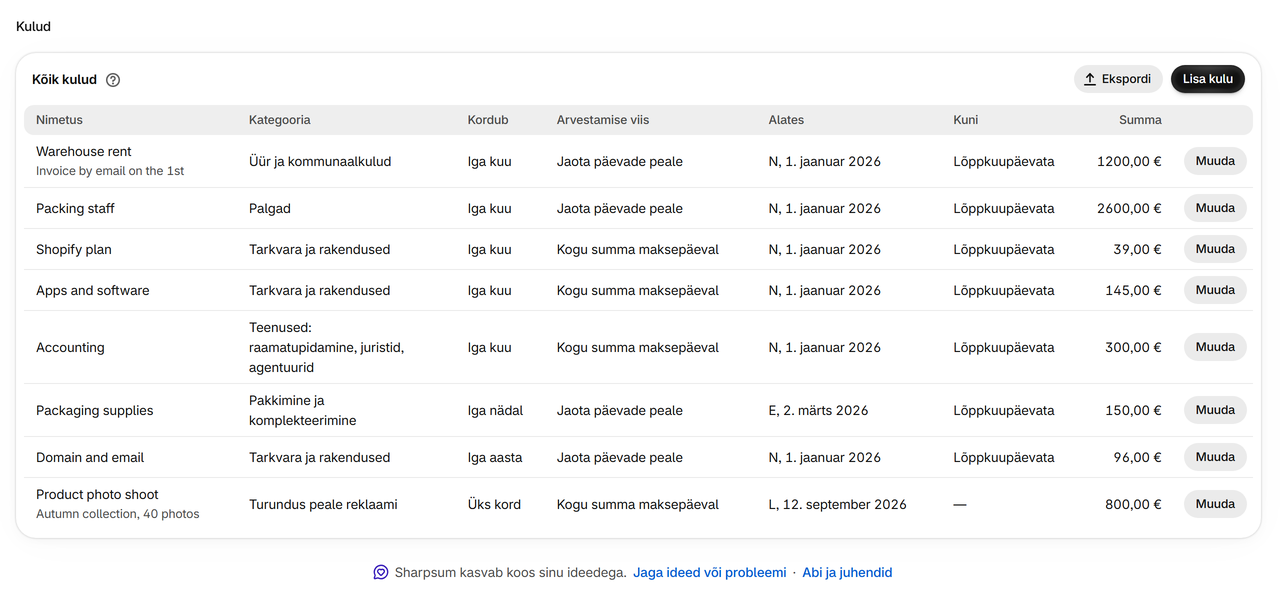Click the E, 2. märts 2026 date
The height and width of the screenshot is (606, 1280).
pyautogui.click(x=819, y=410)
